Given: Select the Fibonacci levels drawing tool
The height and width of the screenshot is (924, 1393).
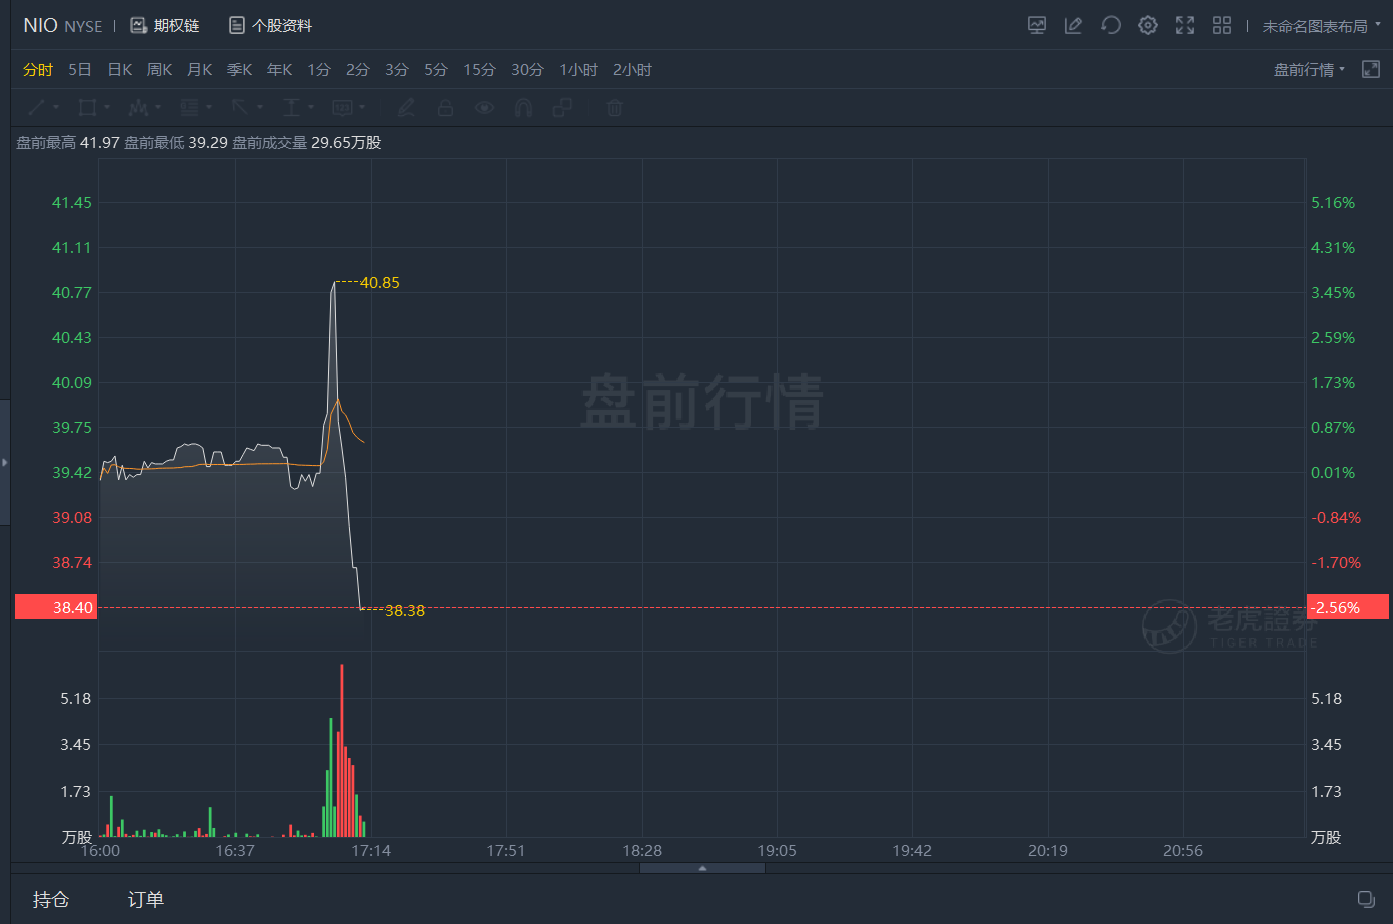Looking at the screenshot, I should click(189, 107).
